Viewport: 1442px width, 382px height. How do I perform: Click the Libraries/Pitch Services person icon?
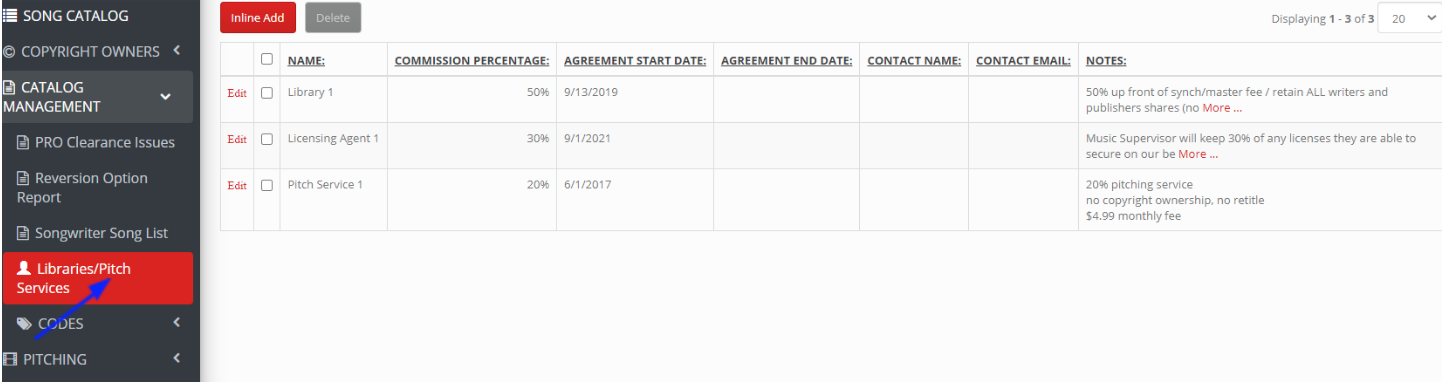[24, 268]
